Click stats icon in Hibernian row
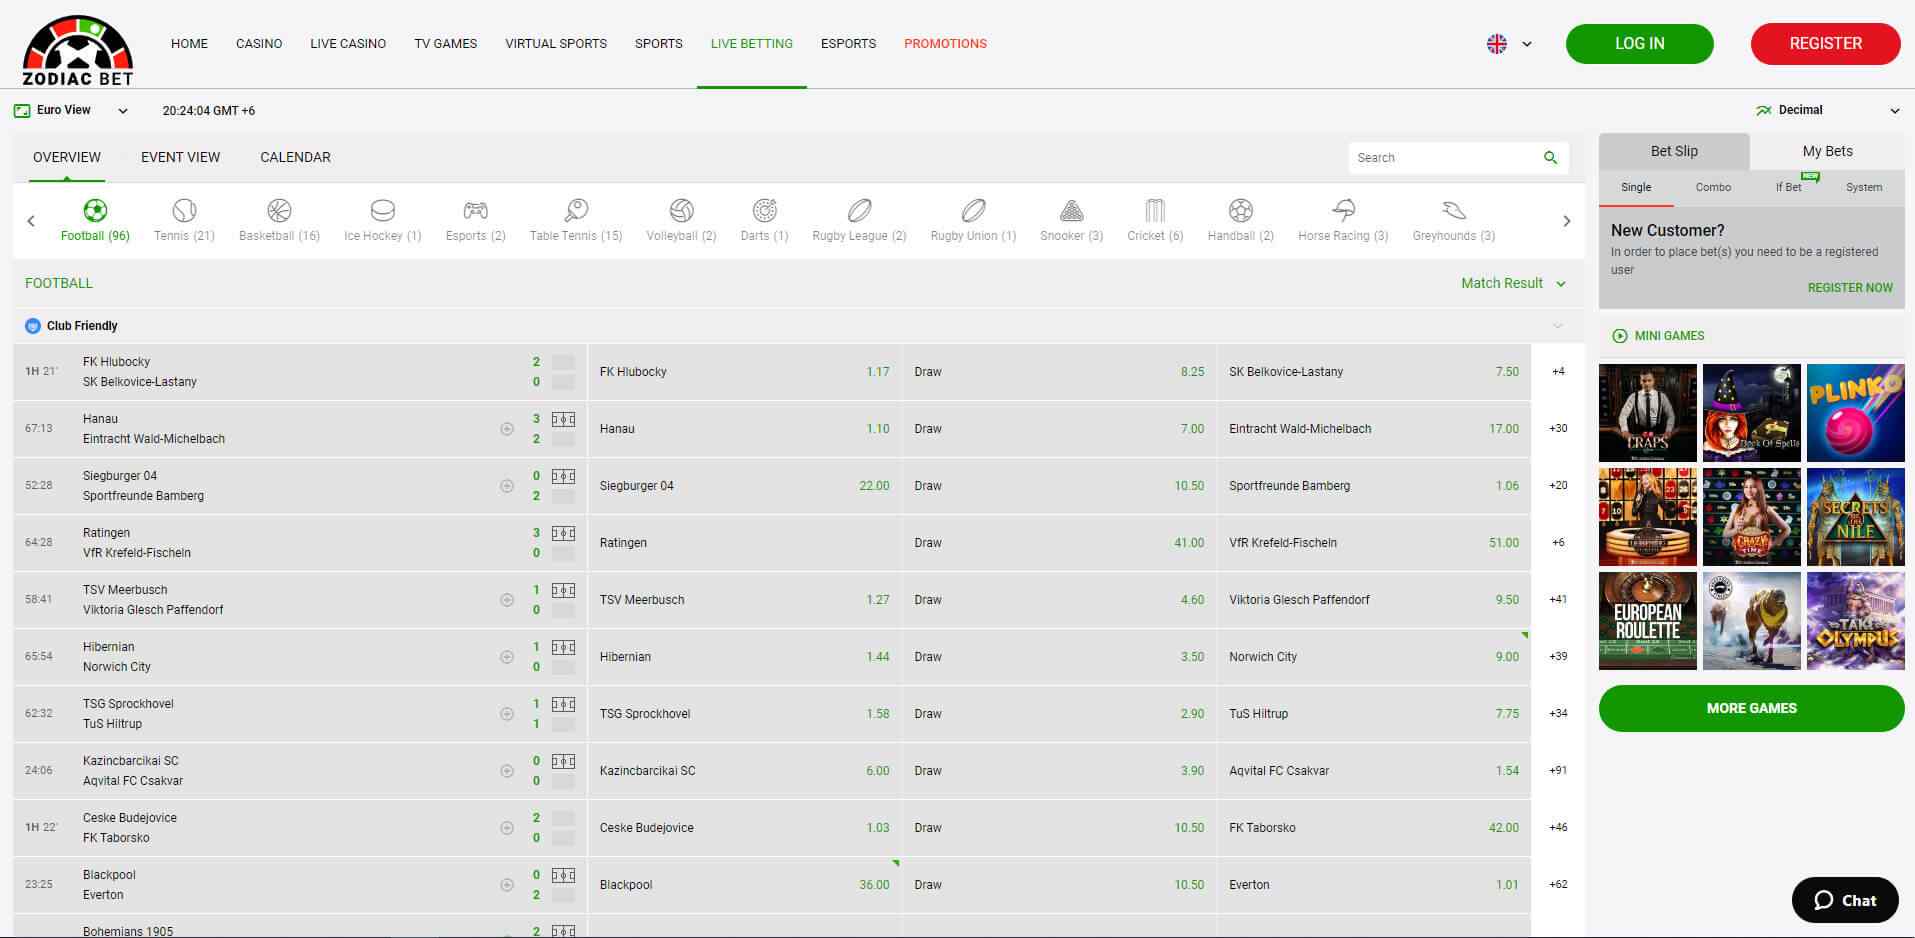The width and height of the screenshot is (1915, 938). pos(507,657)
